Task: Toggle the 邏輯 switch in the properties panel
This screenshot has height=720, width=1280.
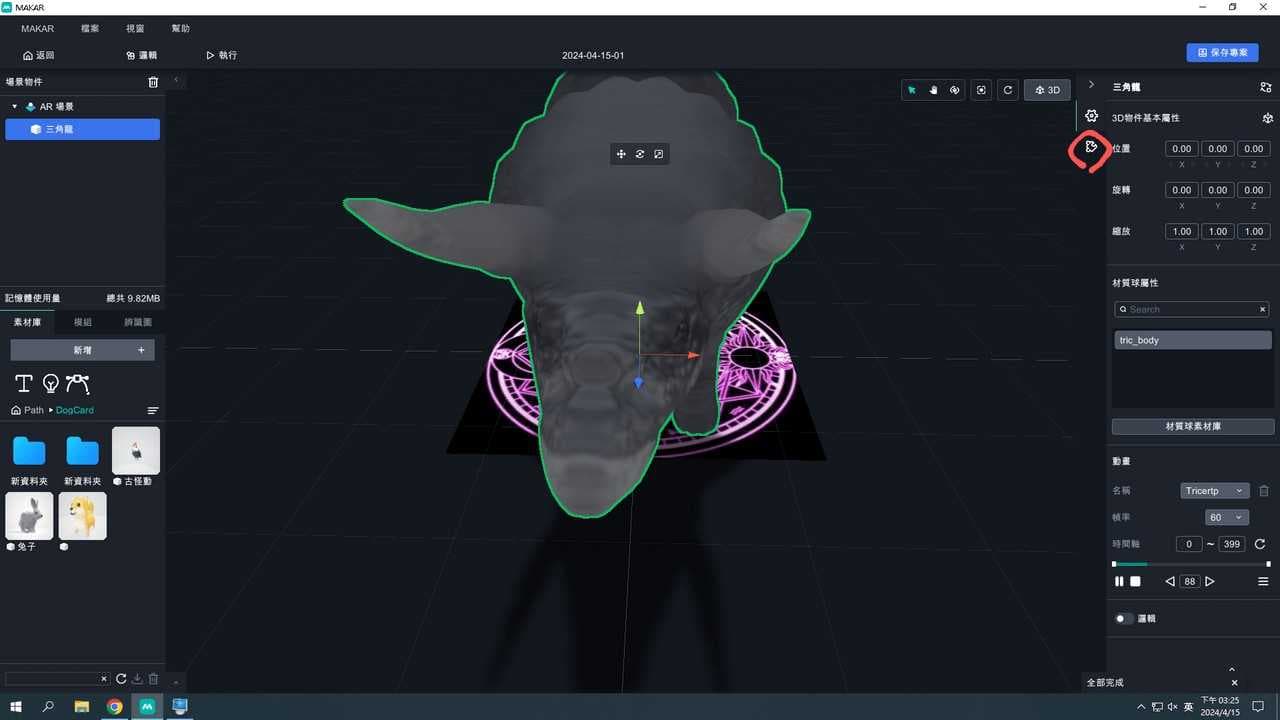Action: (1124, 619)
